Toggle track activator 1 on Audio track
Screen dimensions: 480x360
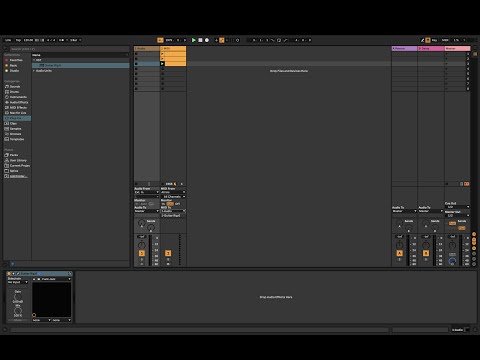(x=142, y=253)
